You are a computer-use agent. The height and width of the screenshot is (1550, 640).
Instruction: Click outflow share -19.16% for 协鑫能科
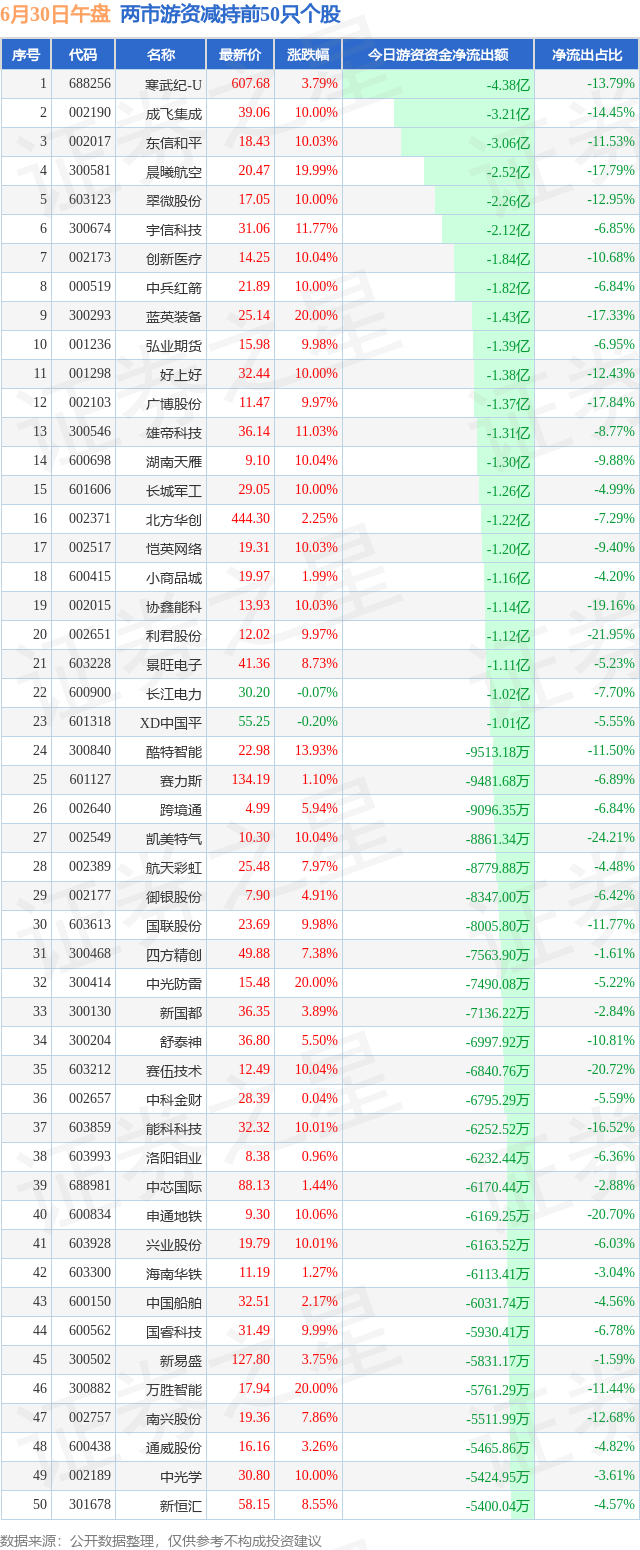tap(610, 606)
